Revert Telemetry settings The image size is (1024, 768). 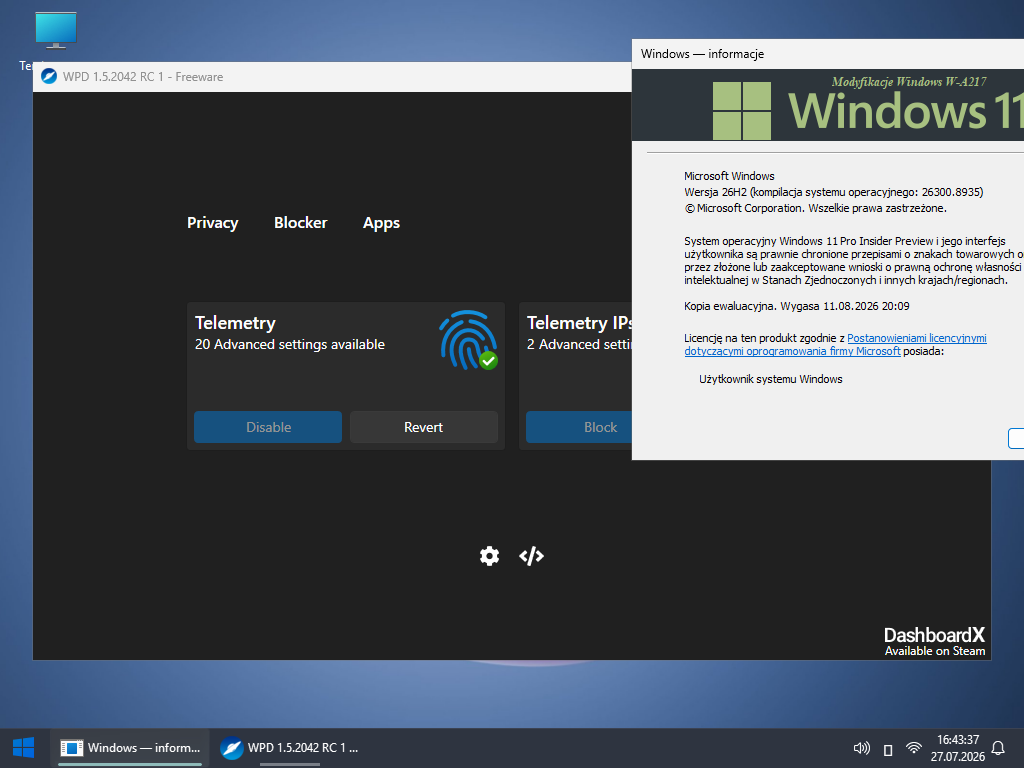pyautogui.click(x=424, y=427)
